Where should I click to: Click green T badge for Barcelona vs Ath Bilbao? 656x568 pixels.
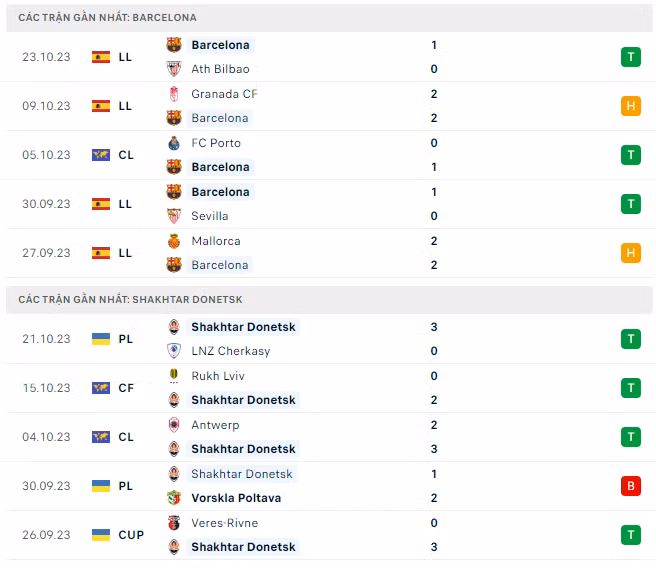pyautogui.click(x=631, y=57)
